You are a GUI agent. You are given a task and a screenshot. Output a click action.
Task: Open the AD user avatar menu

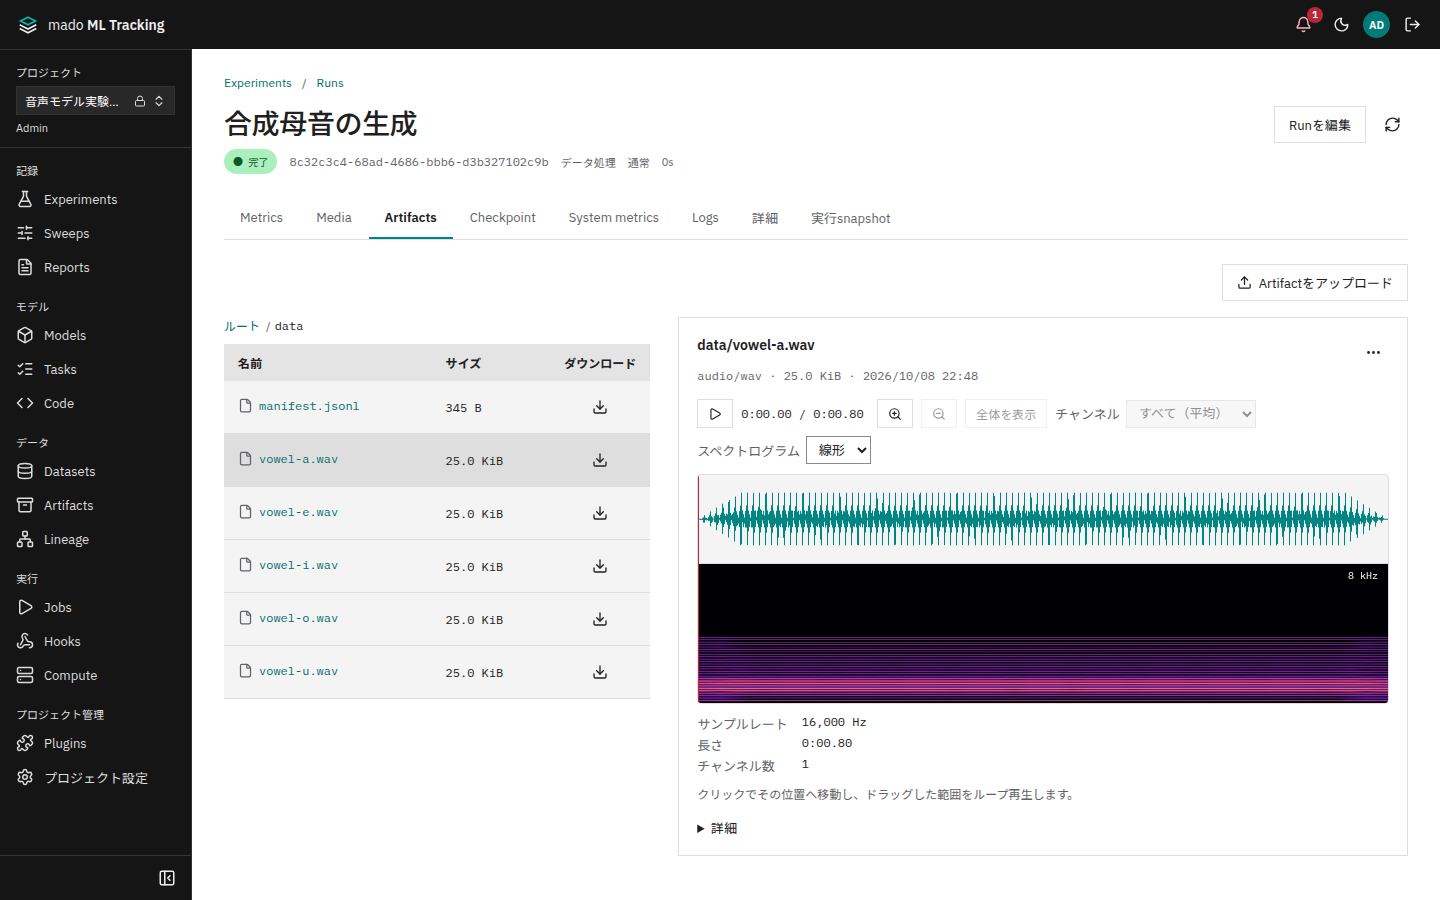(x=1376, y=24)
